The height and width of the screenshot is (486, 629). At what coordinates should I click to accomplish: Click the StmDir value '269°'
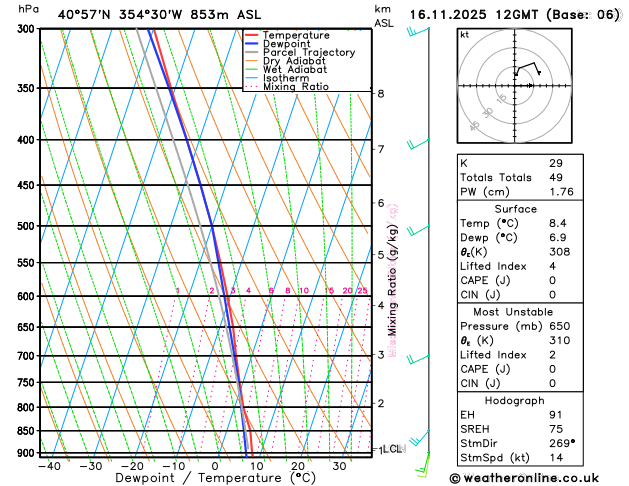click(x=562, y=443)
